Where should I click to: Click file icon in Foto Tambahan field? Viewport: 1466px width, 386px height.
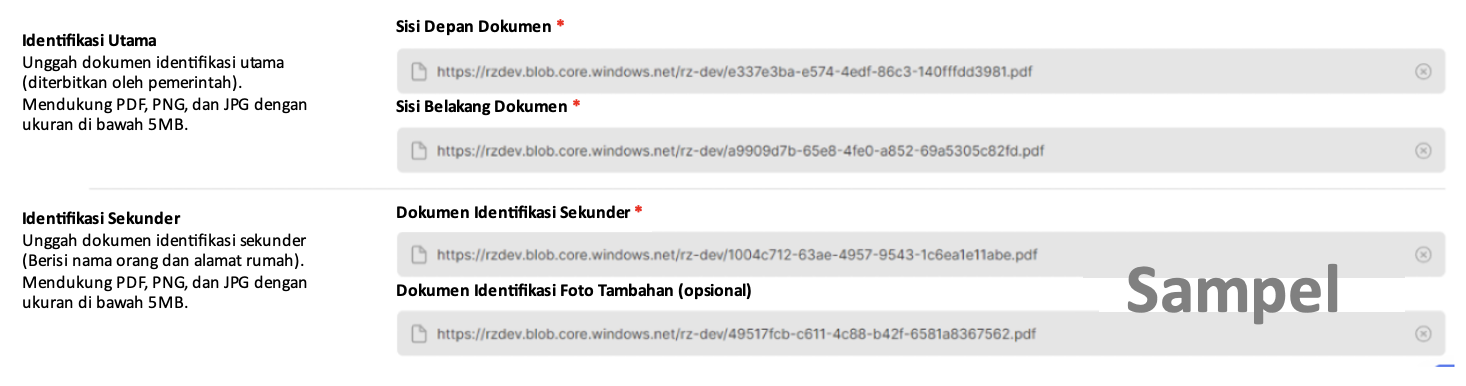419,333
